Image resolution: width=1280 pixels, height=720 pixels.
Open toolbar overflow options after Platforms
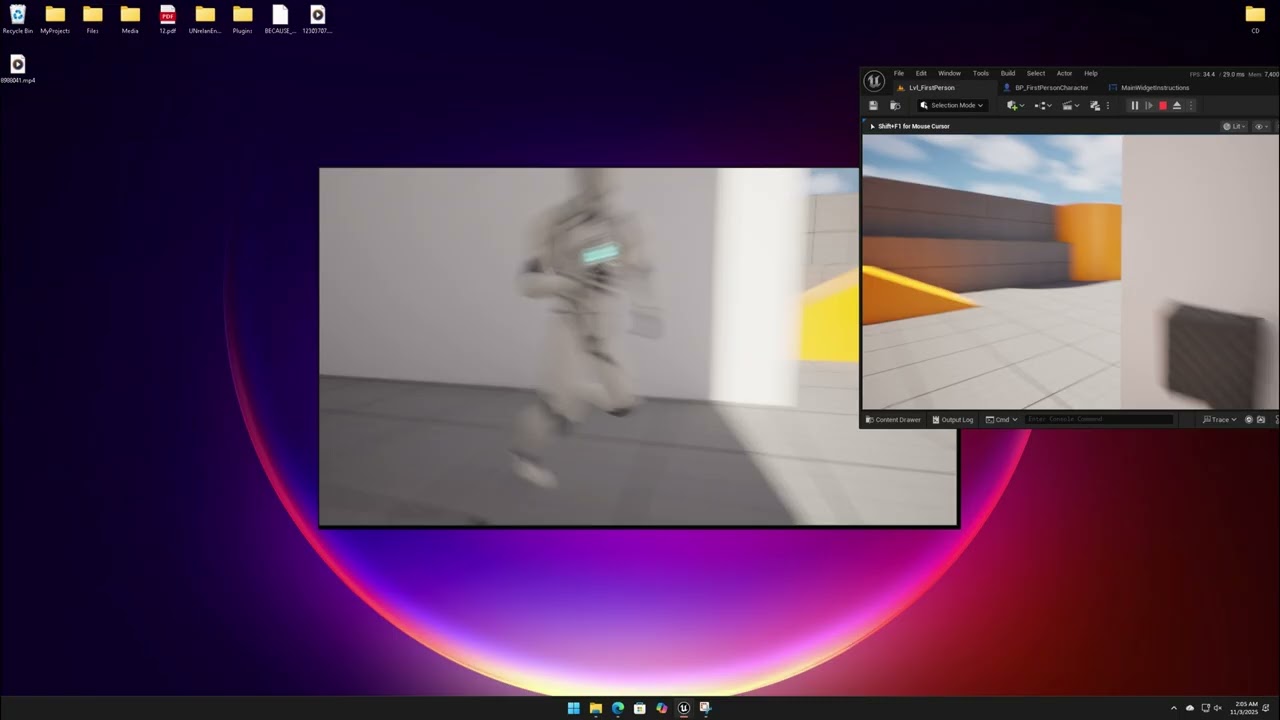tap(1107, 105)
